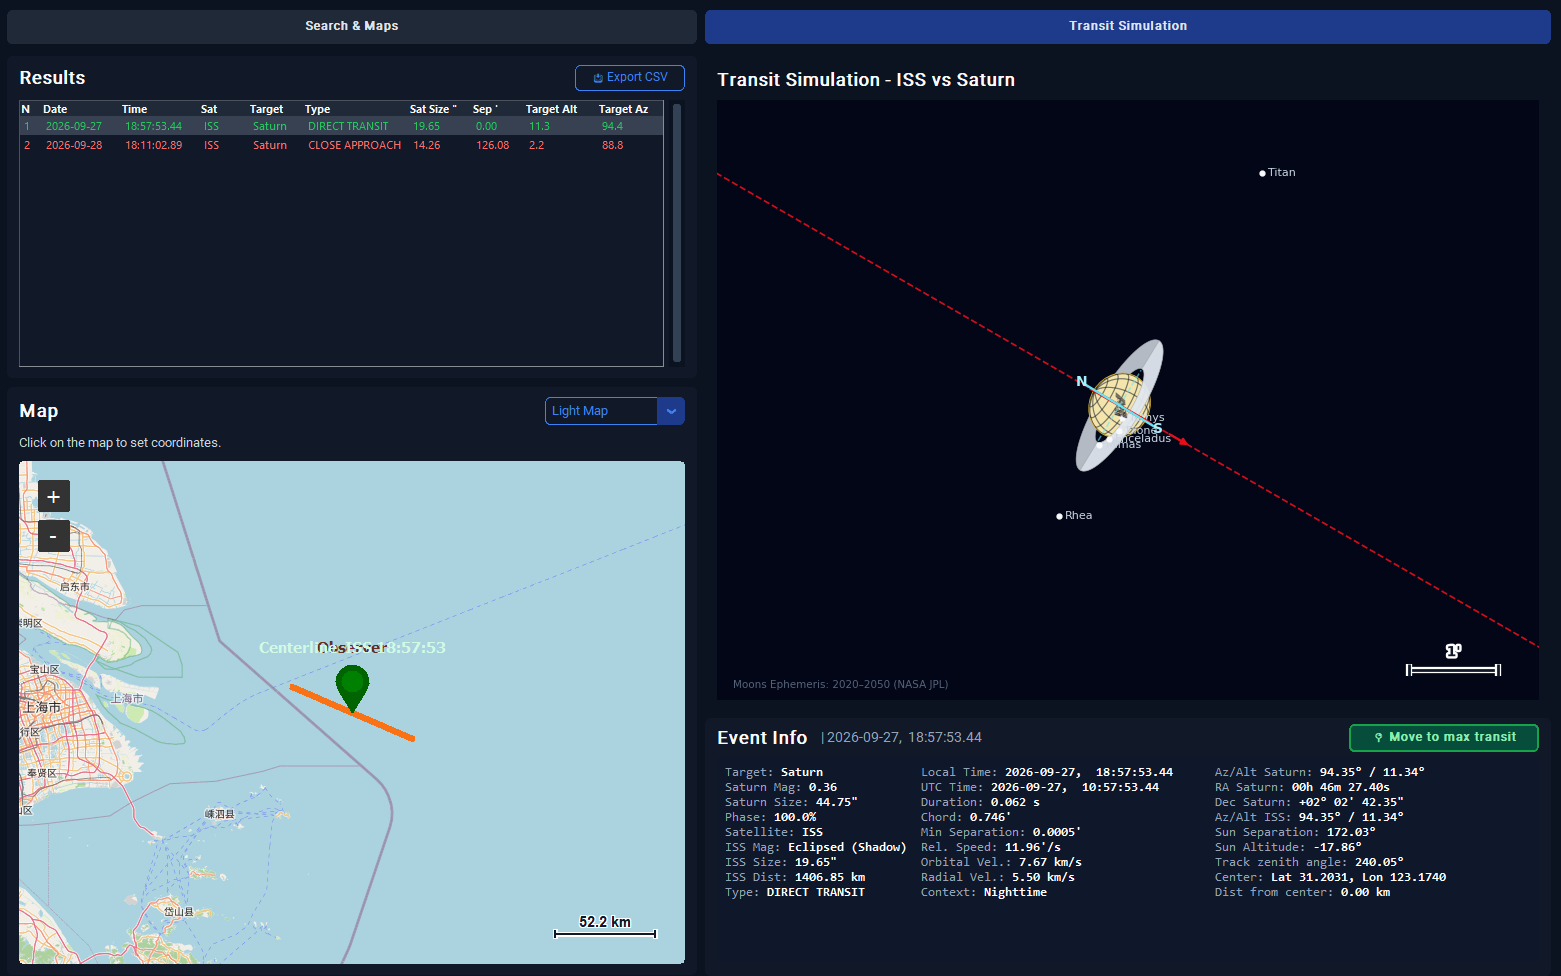Screen dimensions: 1561x976
Task: Click the Type column header
Action: click(x=317, y=109)
